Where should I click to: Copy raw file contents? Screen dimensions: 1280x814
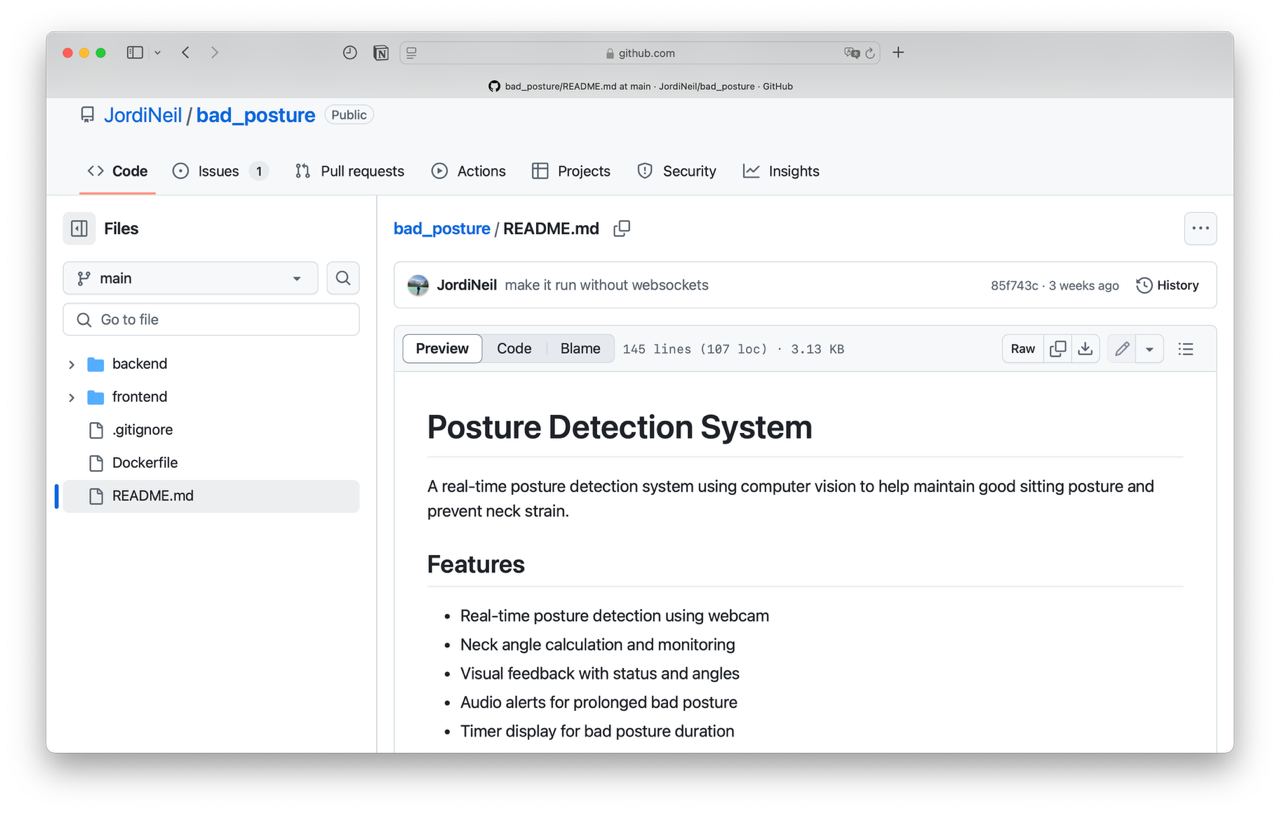[x=1057, y=349]
